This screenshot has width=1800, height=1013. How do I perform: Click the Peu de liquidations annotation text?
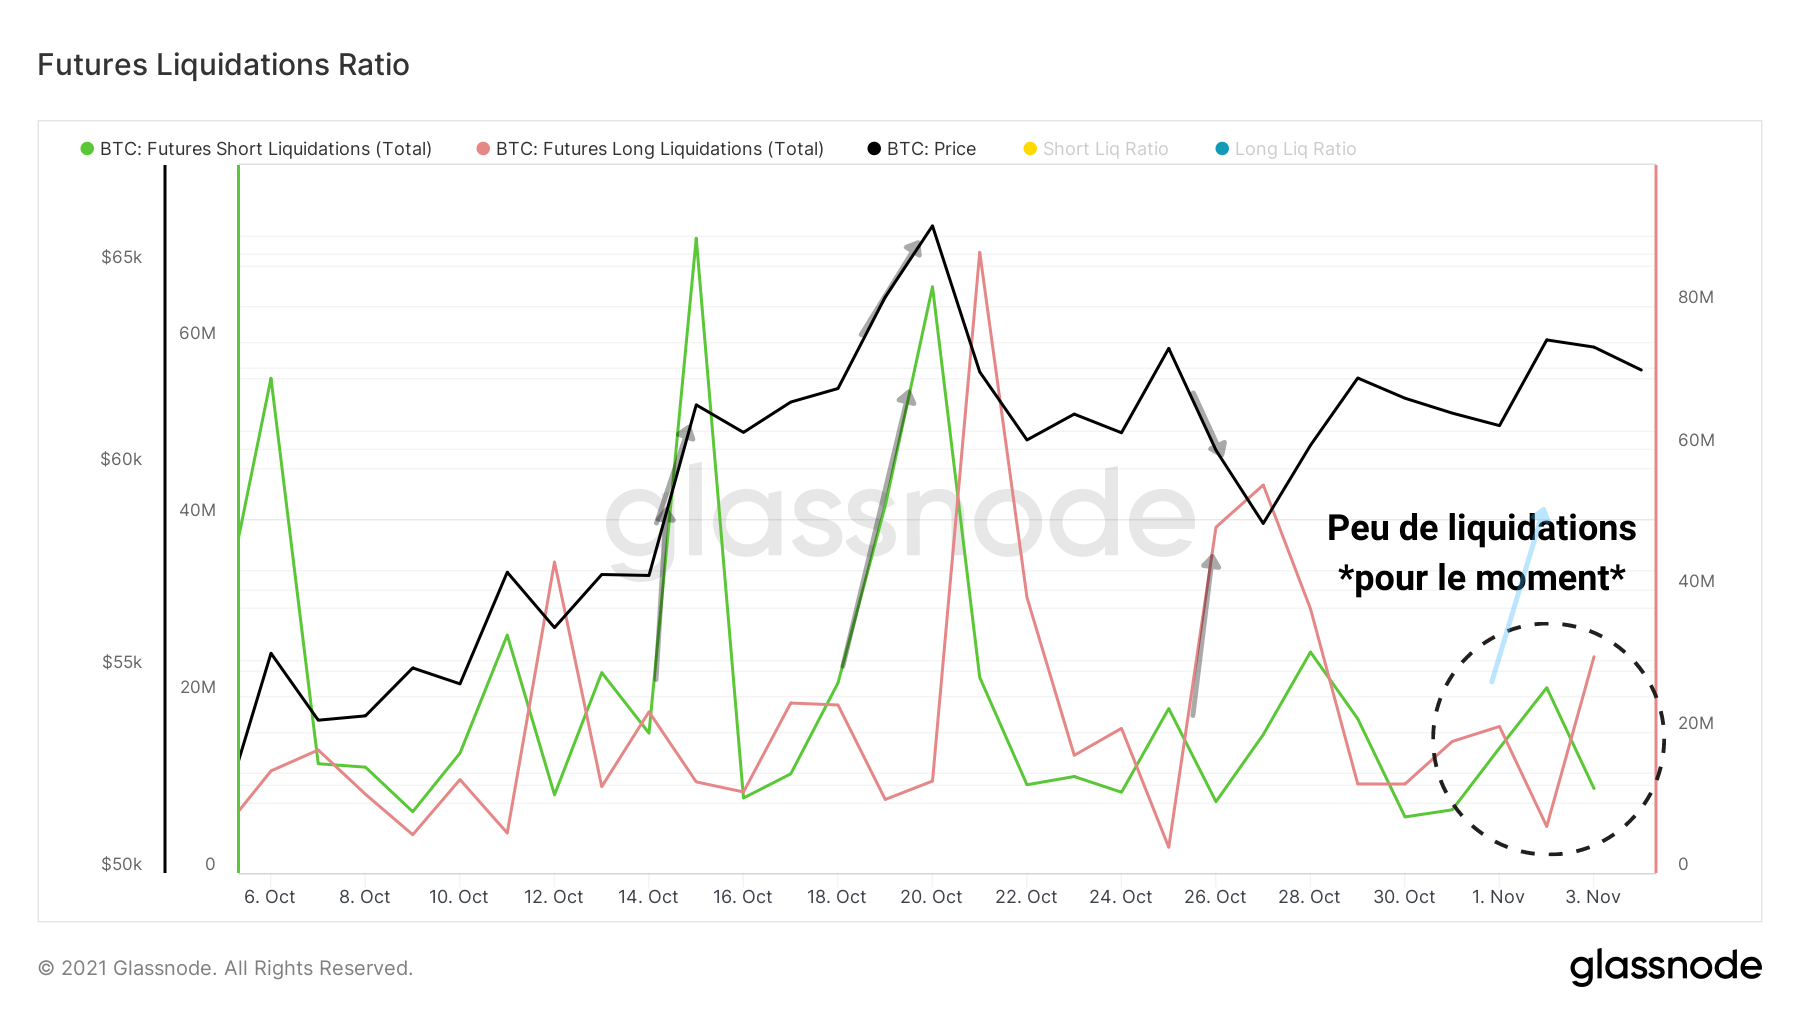pos(1481,528)
